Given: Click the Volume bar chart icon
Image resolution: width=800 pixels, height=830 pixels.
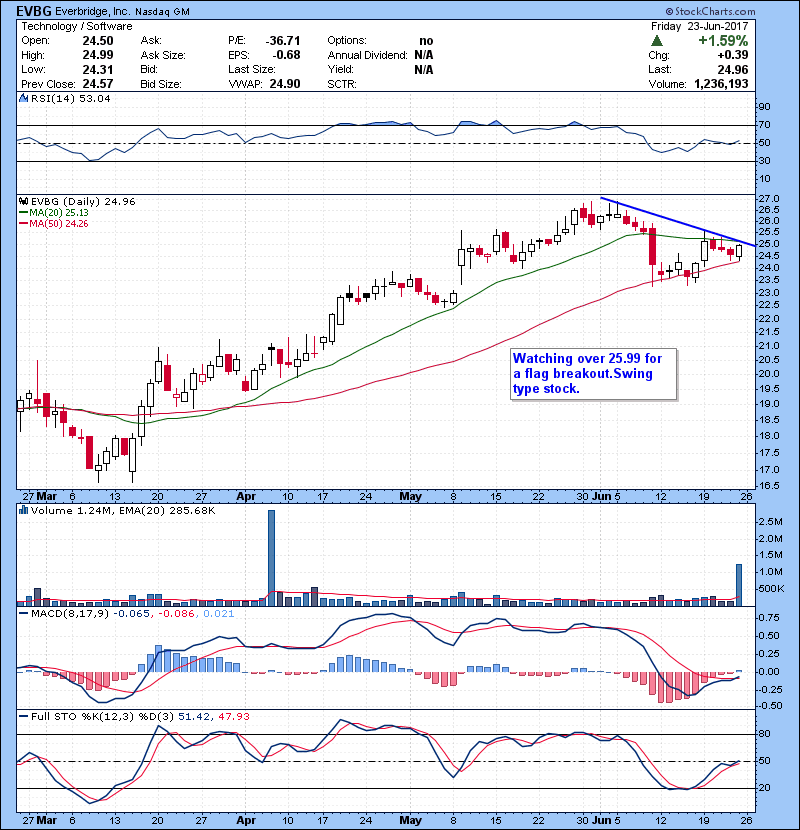Looking at the screenshot, I should 23,510.
